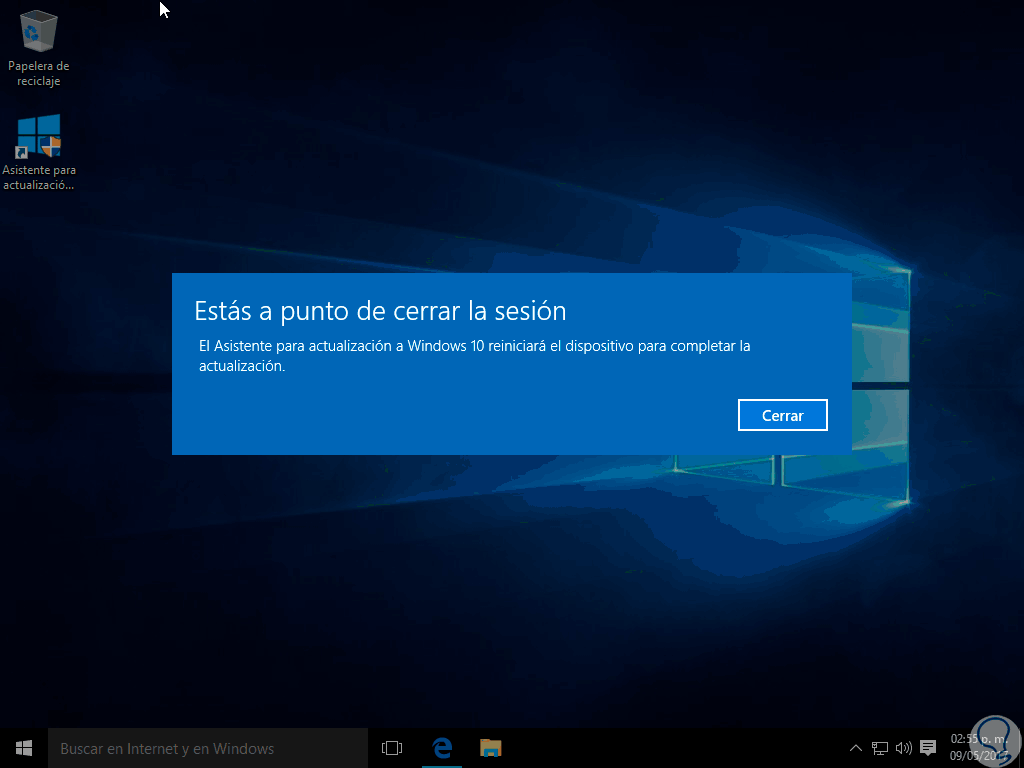Open Task View from the taskbar
This screenshot has height=768, width=1024.
pyautogui.click(x=392, y=748)
